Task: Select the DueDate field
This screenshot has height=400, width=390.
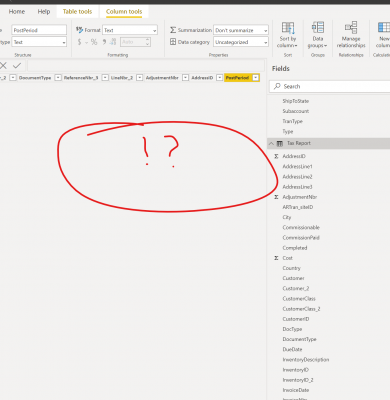Action: tap(292, 349)
